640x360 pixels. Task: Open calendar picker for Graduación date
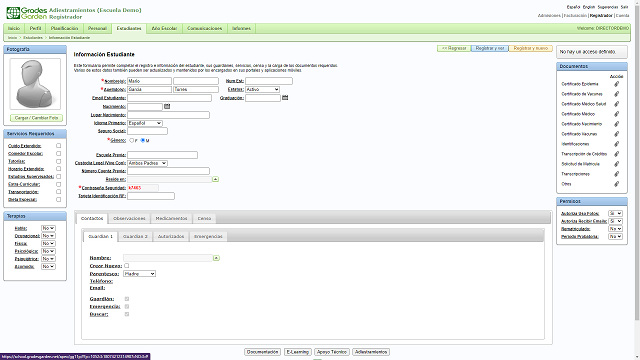[x=285, y=98]
